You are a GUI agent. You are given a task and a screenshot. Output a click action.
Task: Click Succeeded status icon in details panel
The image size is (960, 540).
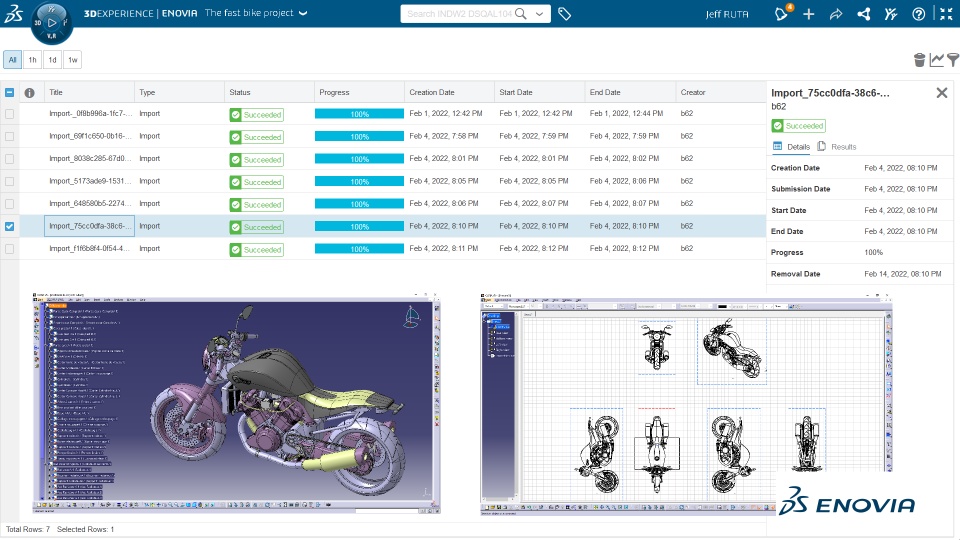point(778,126)
